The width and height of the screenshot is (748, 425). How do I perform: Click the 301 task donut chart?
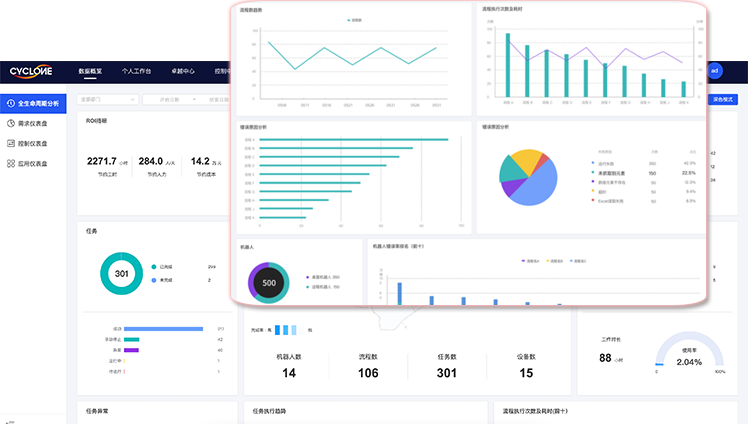click(x=121, y=273)
